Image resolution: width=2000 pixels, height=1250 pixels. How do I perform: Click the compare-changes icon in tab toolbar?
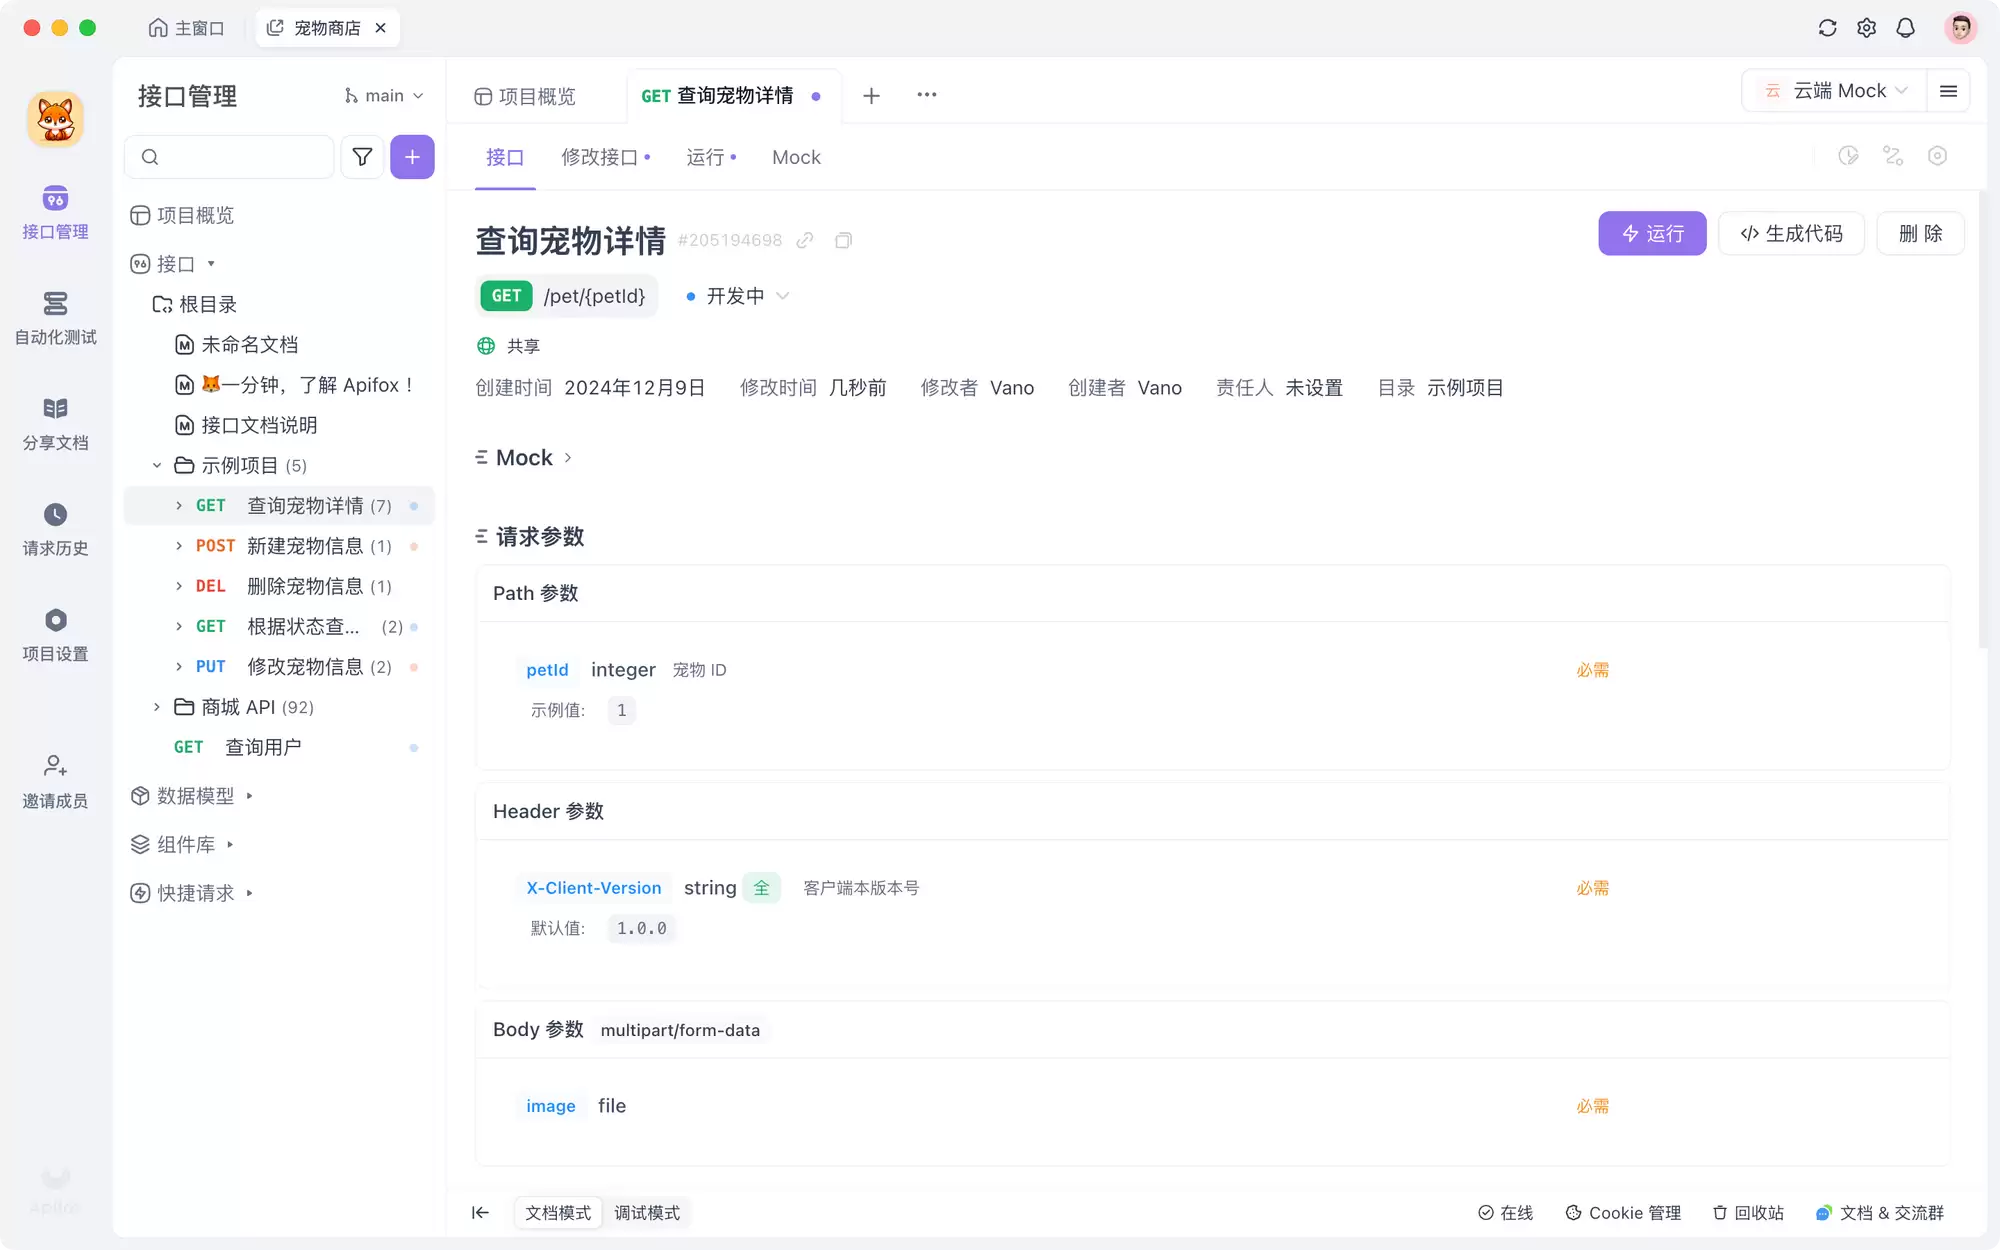pyautogui.click(x=1893, y=156)
